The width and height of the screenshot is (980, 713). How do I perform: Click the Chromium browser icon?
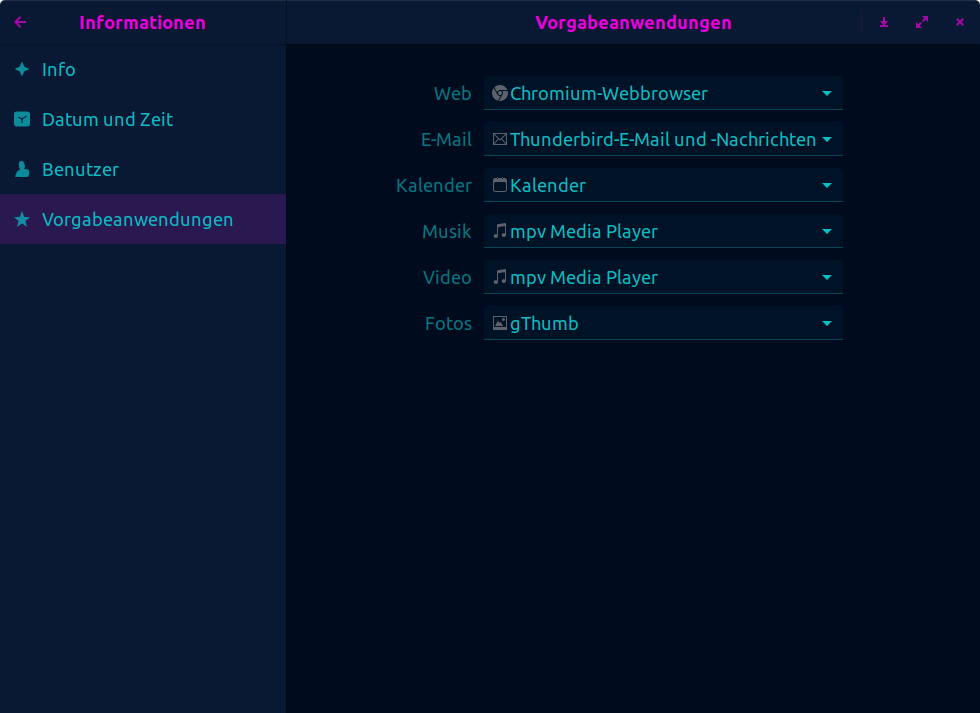click(x=499, y=93)
